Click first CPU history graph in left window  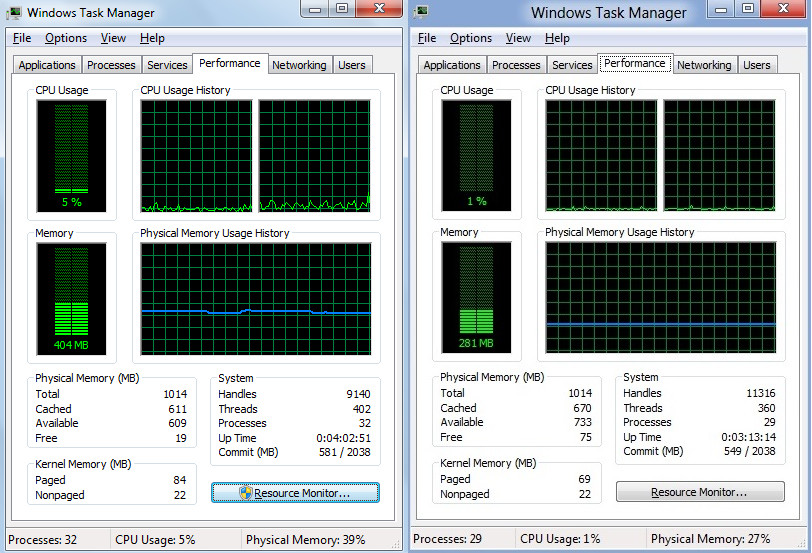196,156
